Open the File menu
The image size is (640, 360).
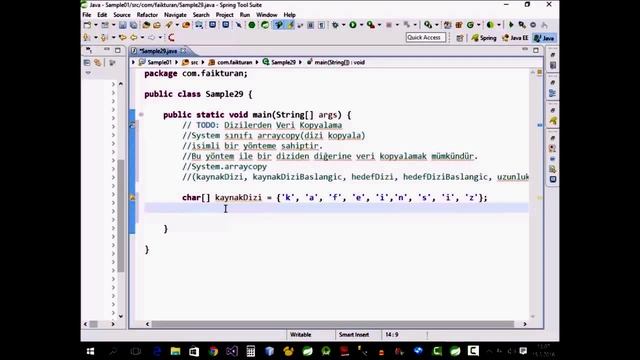pyautogui.click(x=87, y=15)
